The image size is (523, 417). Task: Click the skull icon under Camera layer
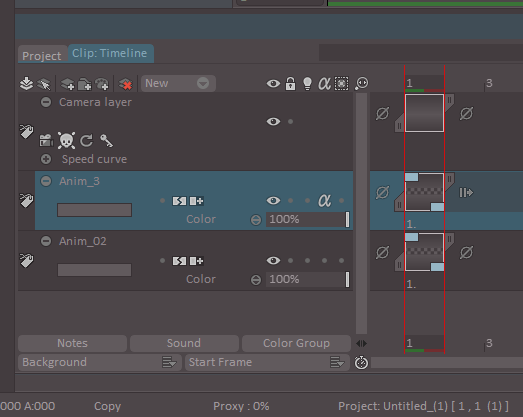coord(66,140)
